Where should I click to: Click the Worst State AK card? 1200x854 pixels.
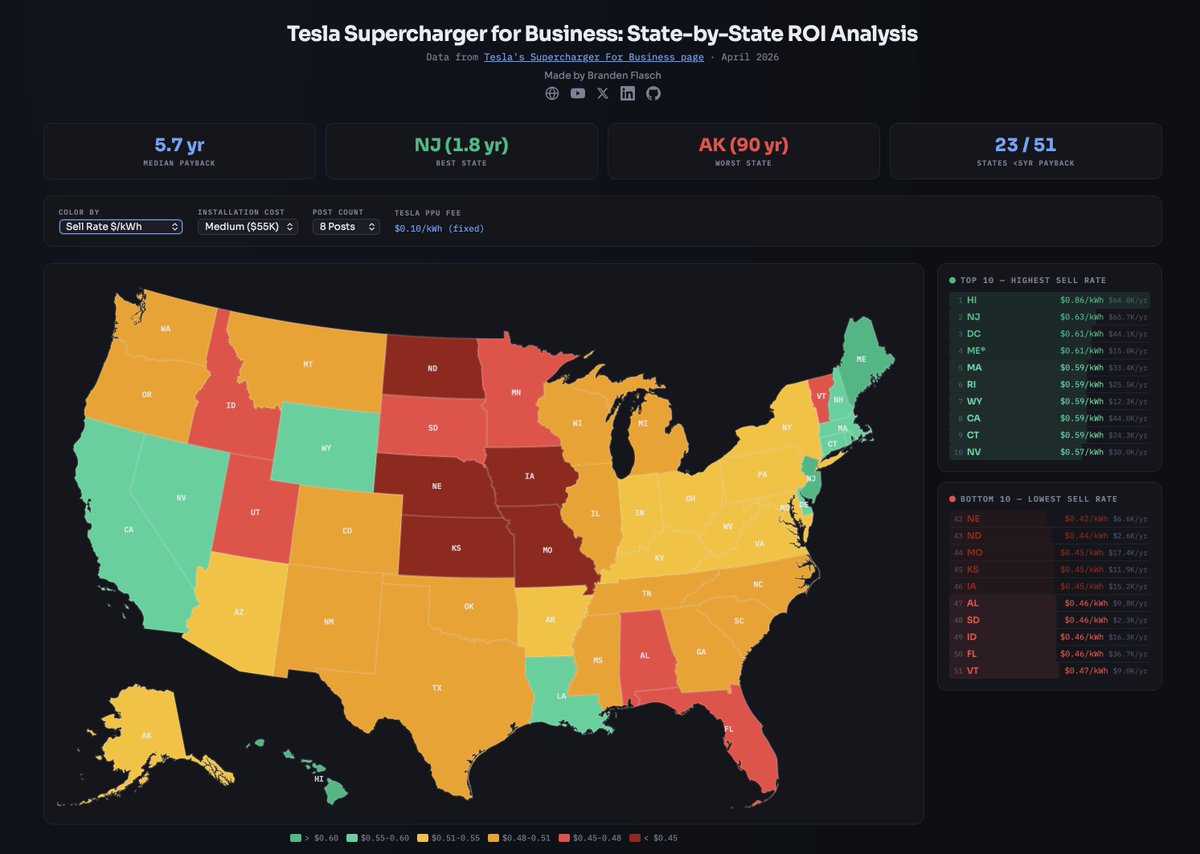(744, 151)
